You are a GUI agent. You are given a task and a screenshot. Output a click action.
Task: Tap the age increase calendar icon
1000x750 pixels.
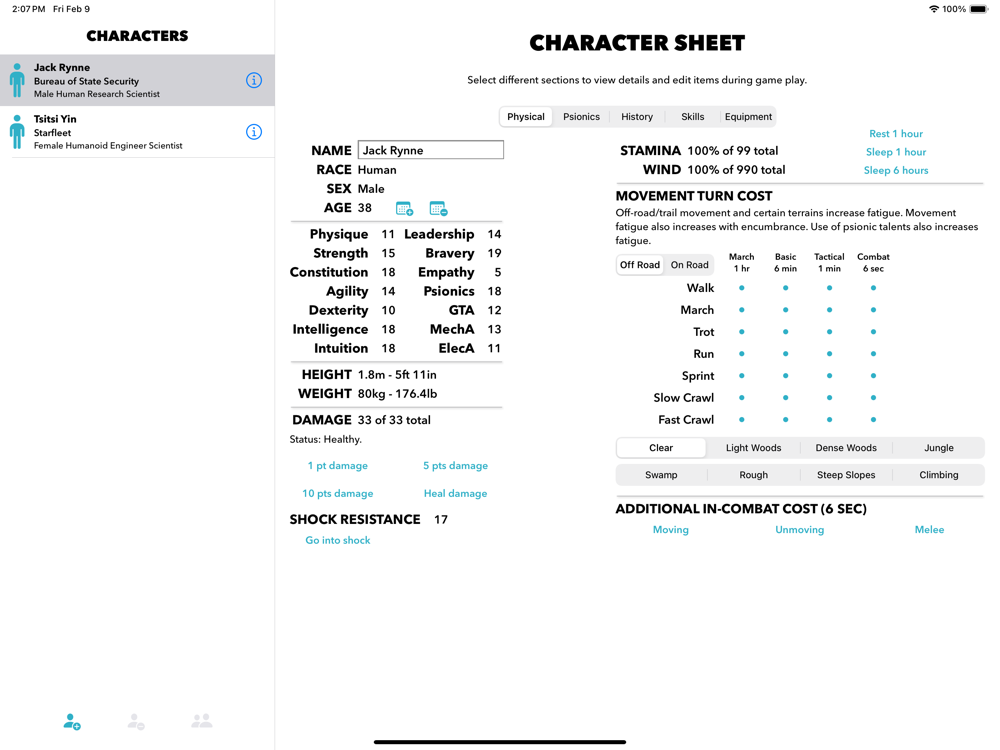click(x=404, y=209)
